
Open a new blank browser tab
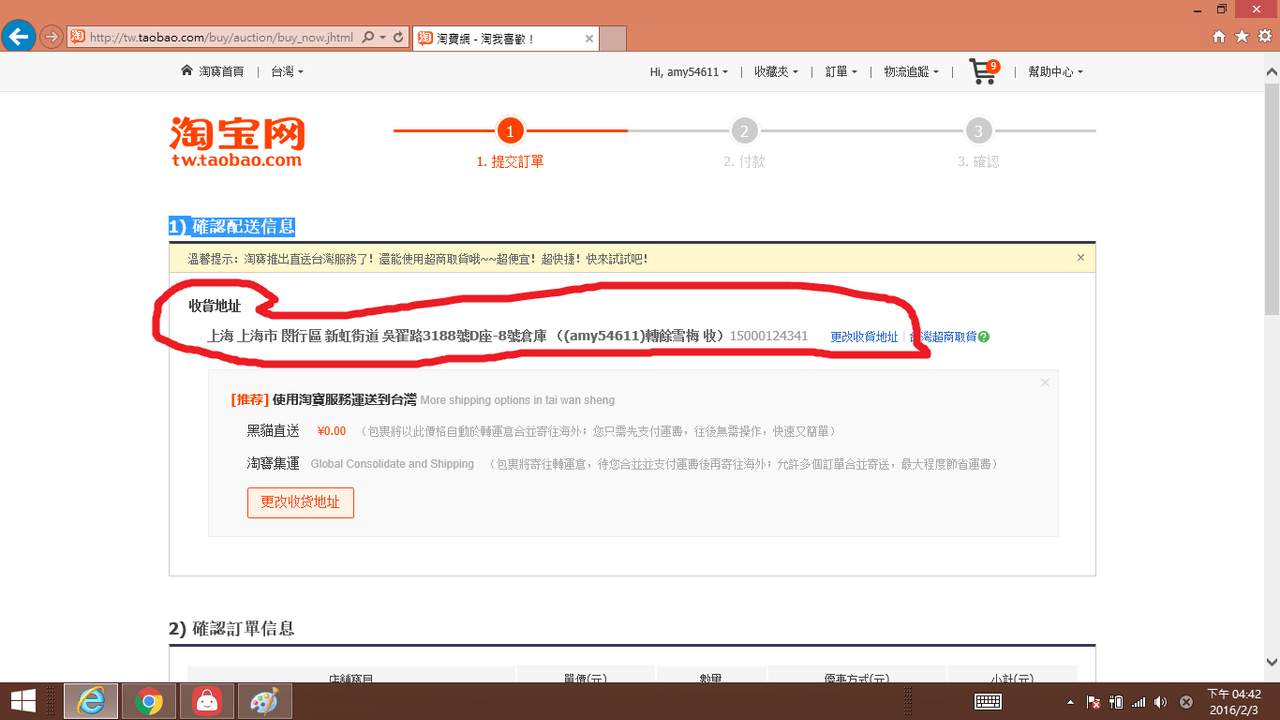pyautogui.click(x=613, y=39)
